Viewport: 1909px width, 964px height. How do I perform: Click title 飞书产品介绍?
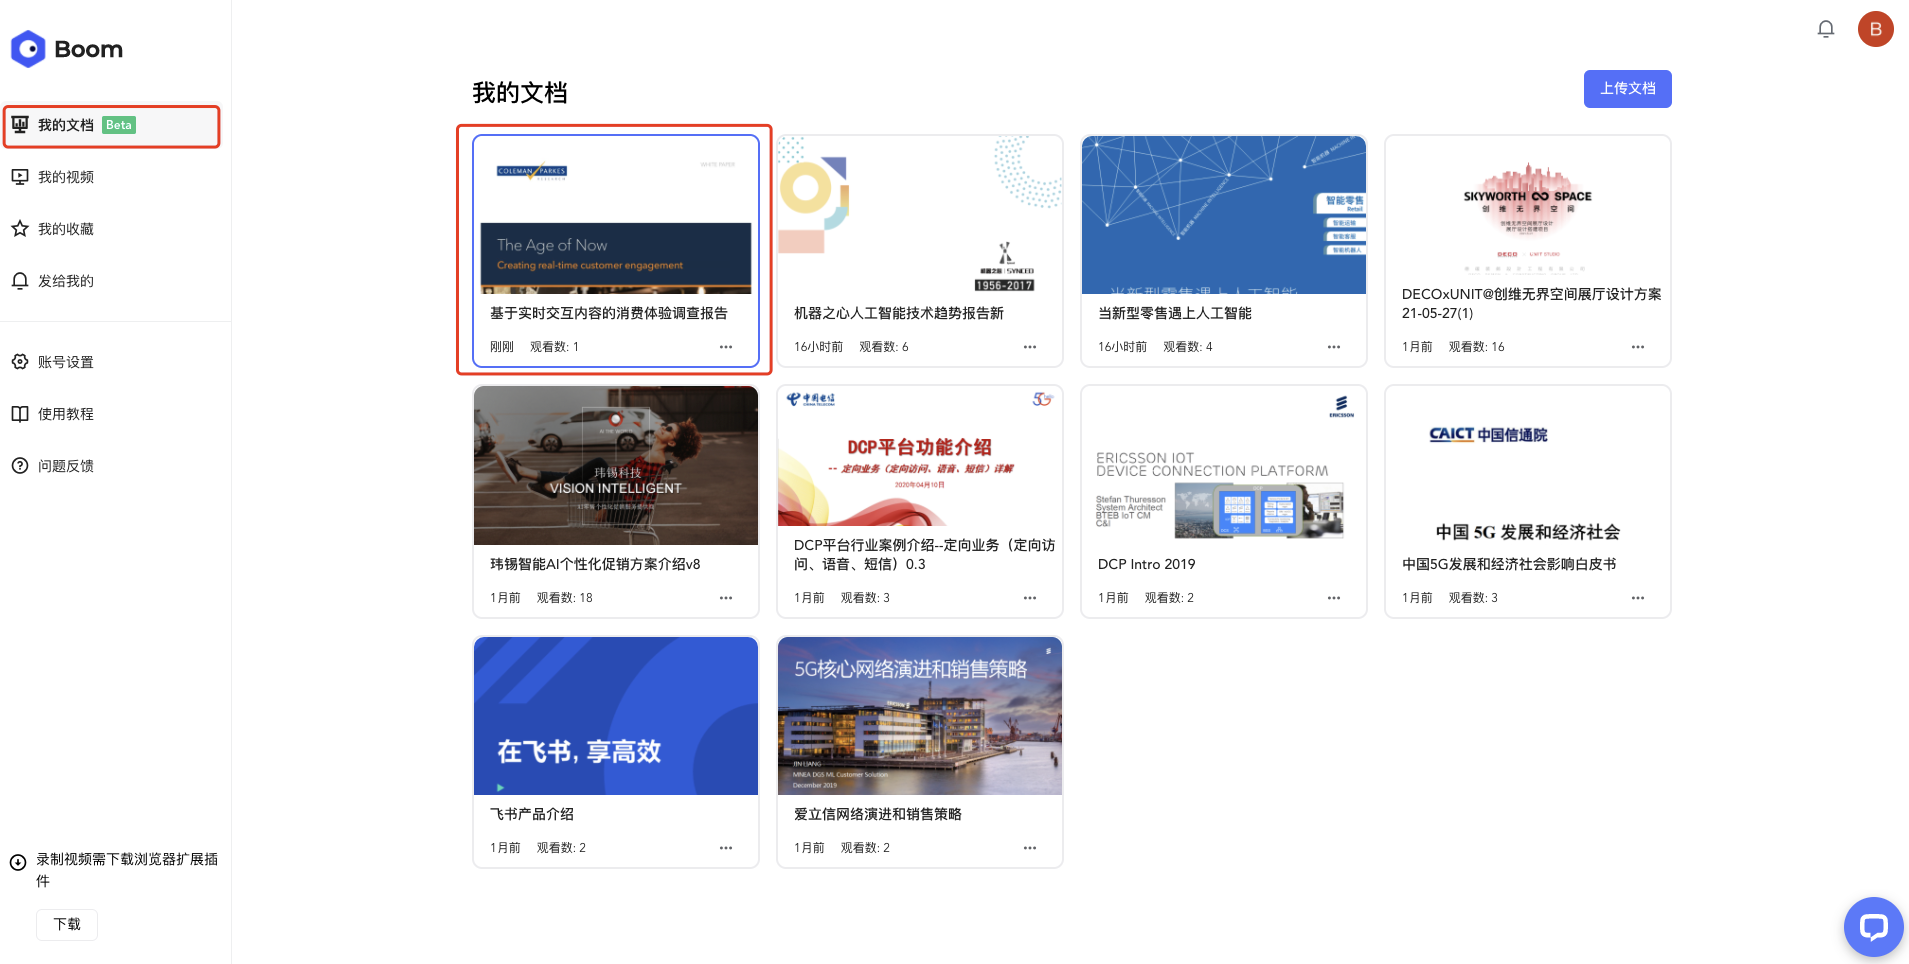point(532,814)
